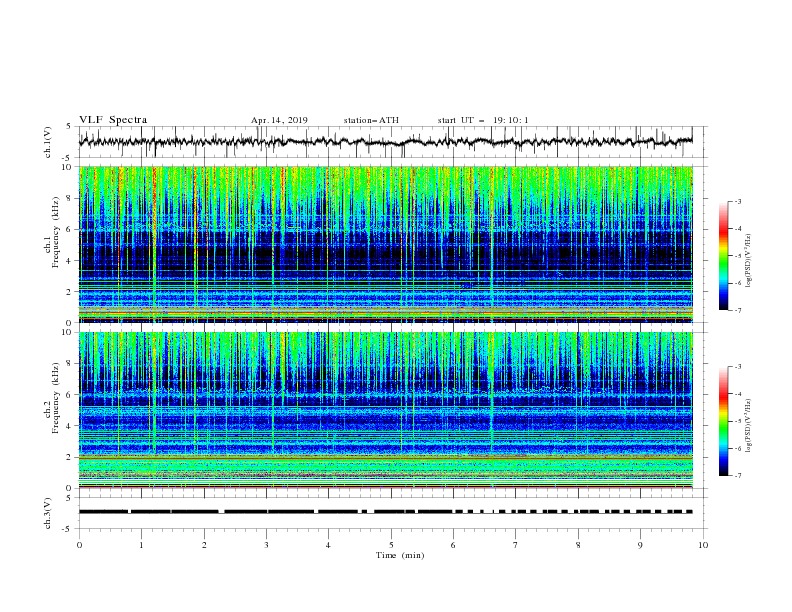Click the '-7' tick on the lower colorbar
792x612 pixels.
click(x=737, y=475)
